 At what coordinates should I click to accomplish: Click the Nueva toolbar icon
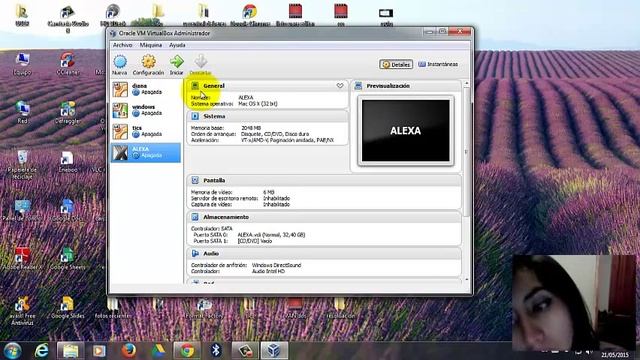click(120, 65)
